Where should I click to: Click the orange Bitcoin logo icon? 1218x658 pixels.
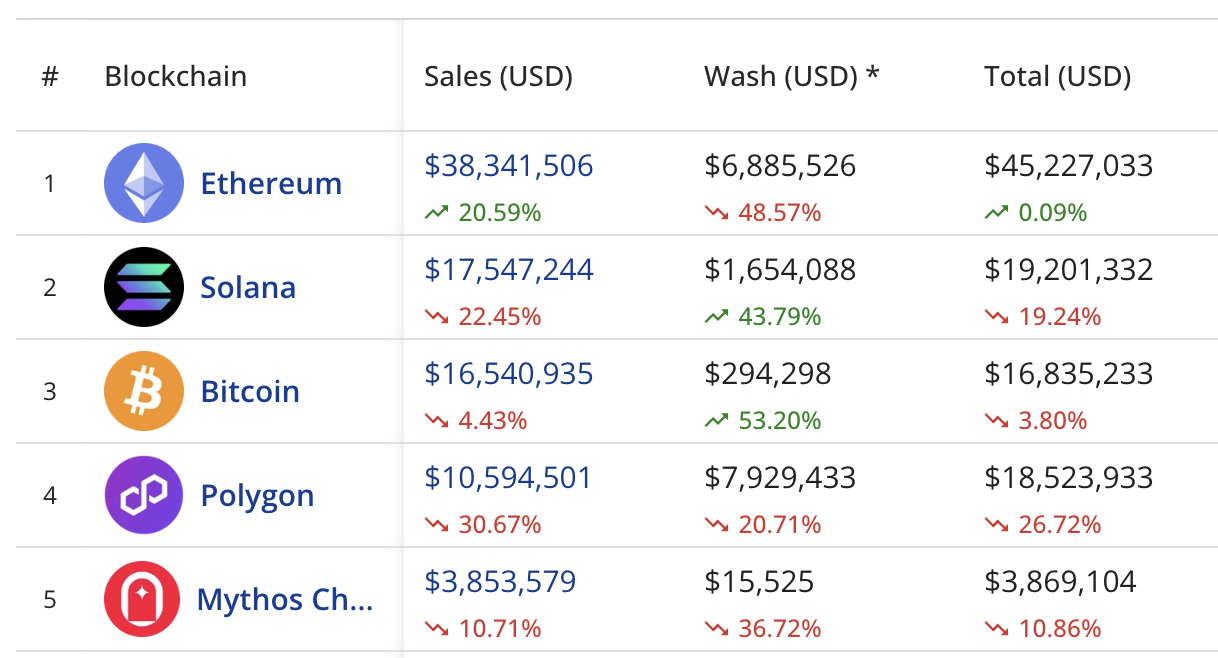coord(144,391)
